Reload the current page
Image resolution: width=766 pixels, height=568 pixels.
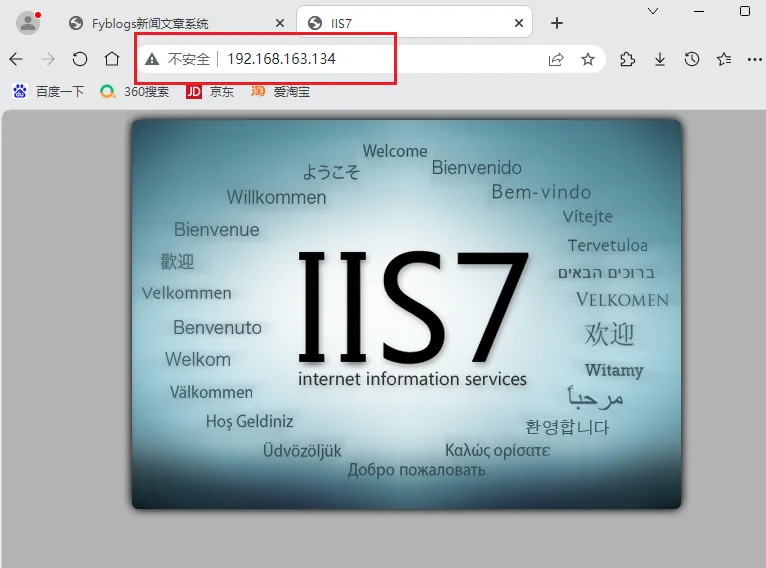point(80,59)
